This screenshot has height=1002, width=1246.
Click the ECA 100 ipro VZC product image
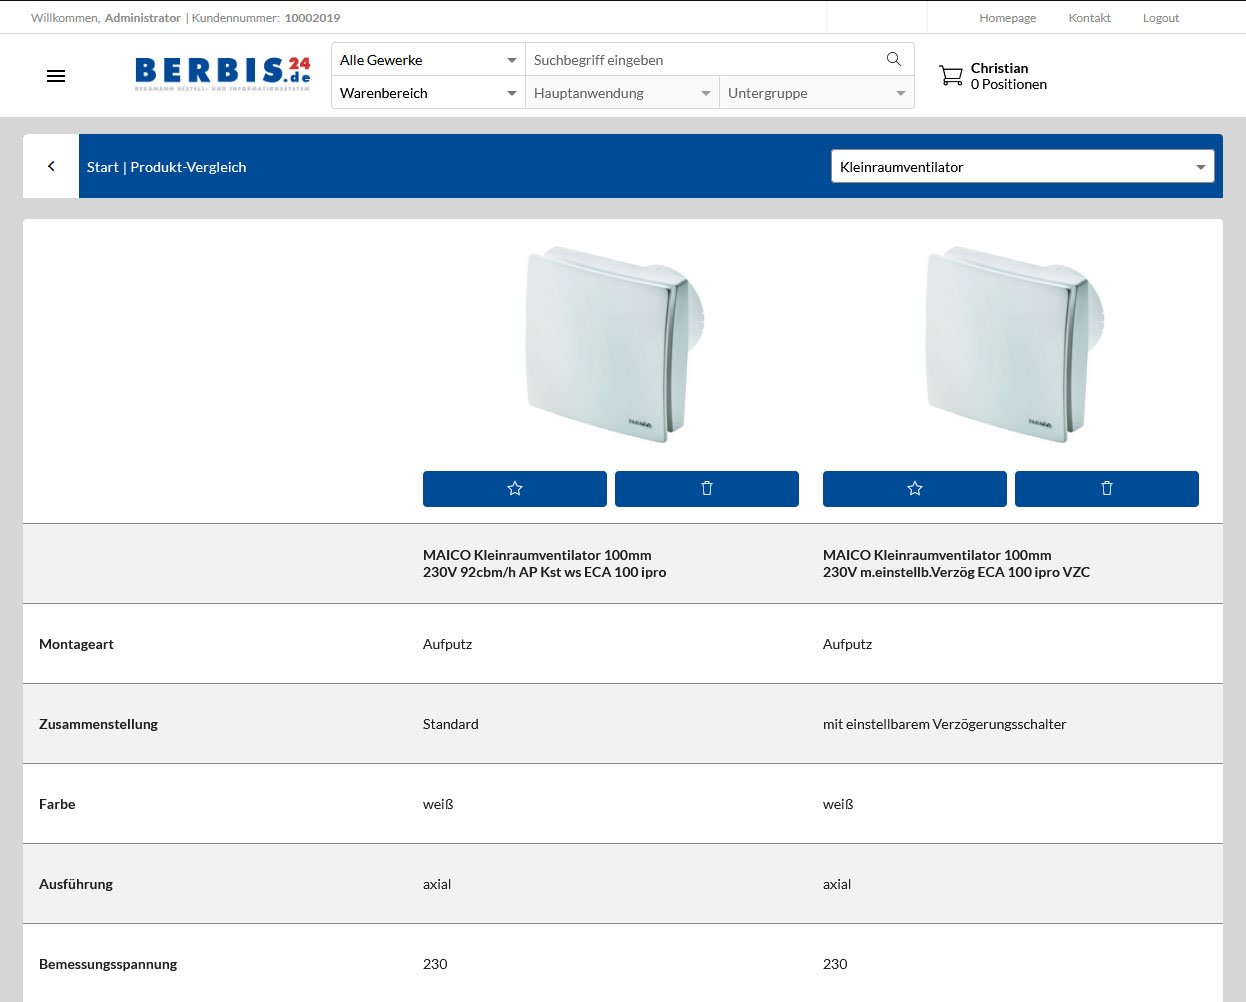click(x=1015, y=343)
